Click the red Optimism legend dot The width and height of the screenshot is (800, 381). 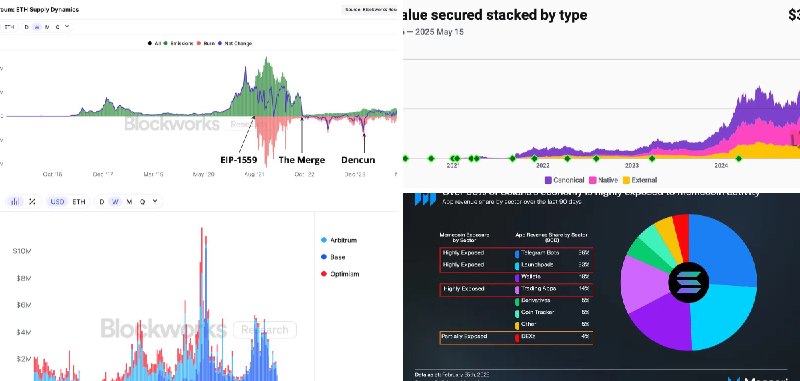click(x=324, y=274)
